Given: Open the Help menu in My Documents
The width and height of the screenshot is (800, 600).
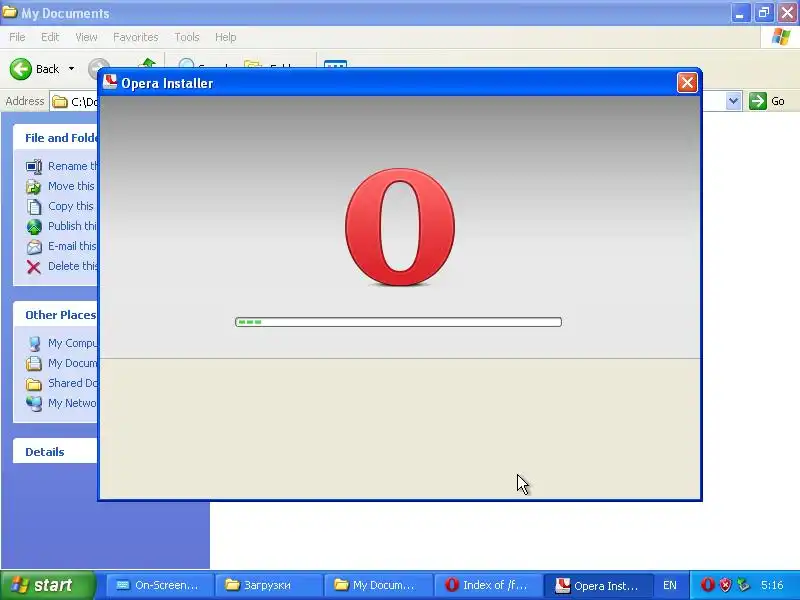Looking at the screenshot, I should [226, 37].
